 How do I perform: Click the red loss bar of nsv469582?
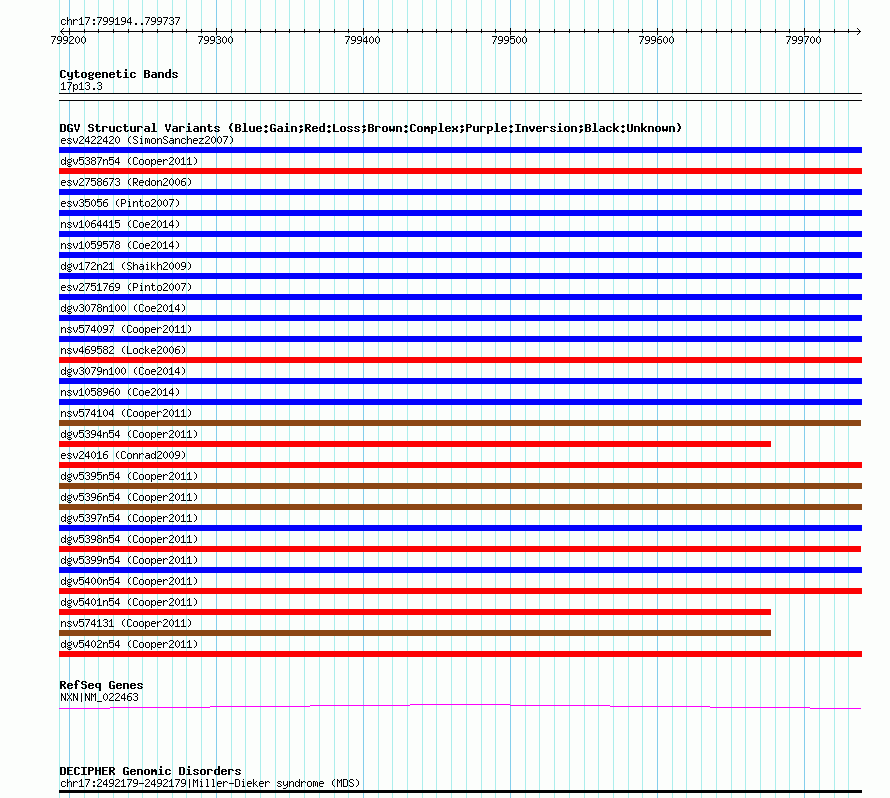click(460, 360)
